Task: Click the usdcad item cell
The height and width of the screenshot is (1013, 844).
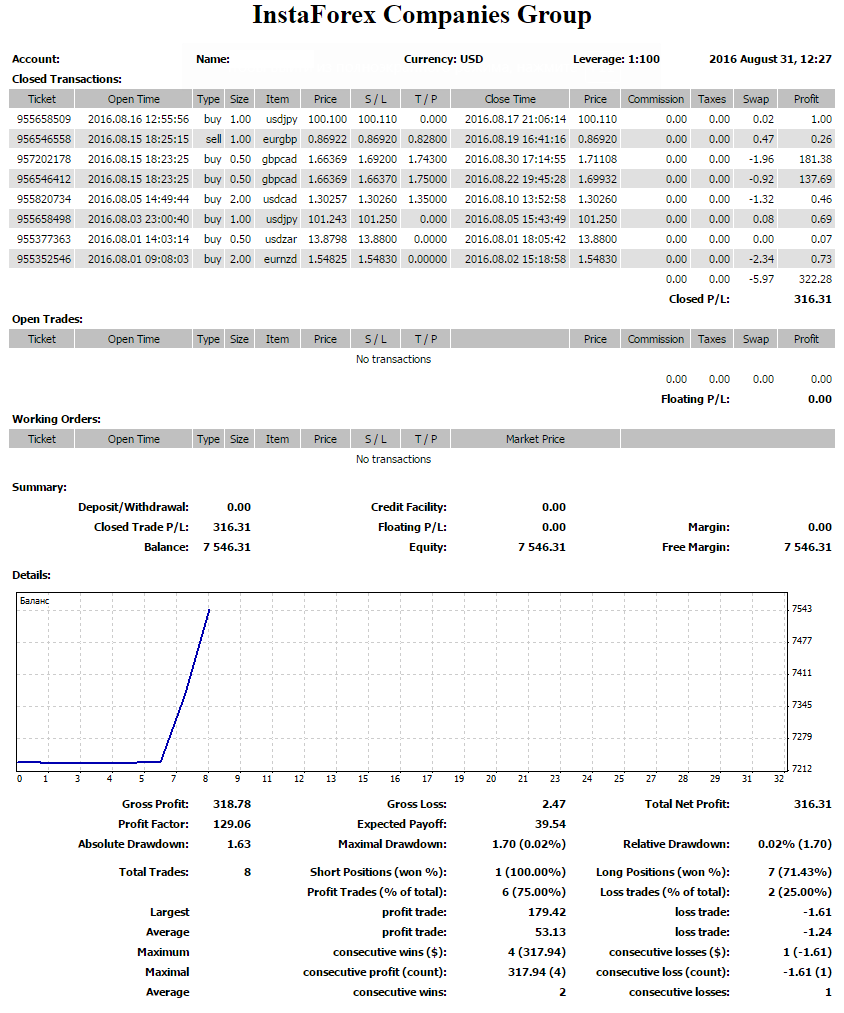Action: point(280,200)
